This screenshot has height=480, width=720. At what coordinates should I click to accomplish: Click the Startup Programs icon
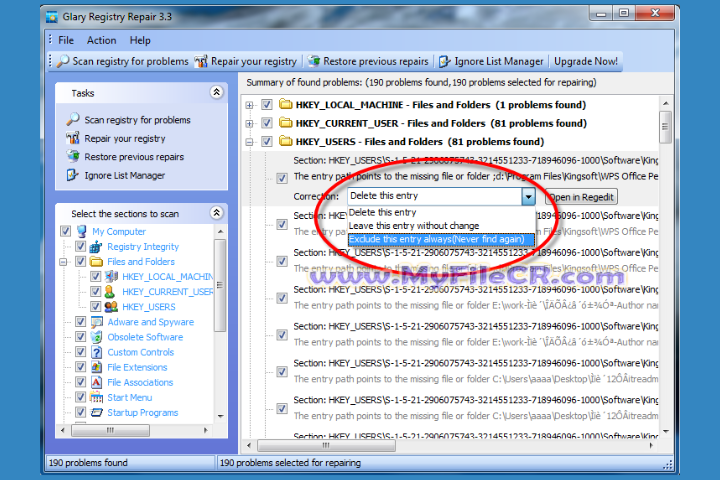click(96, 412)
